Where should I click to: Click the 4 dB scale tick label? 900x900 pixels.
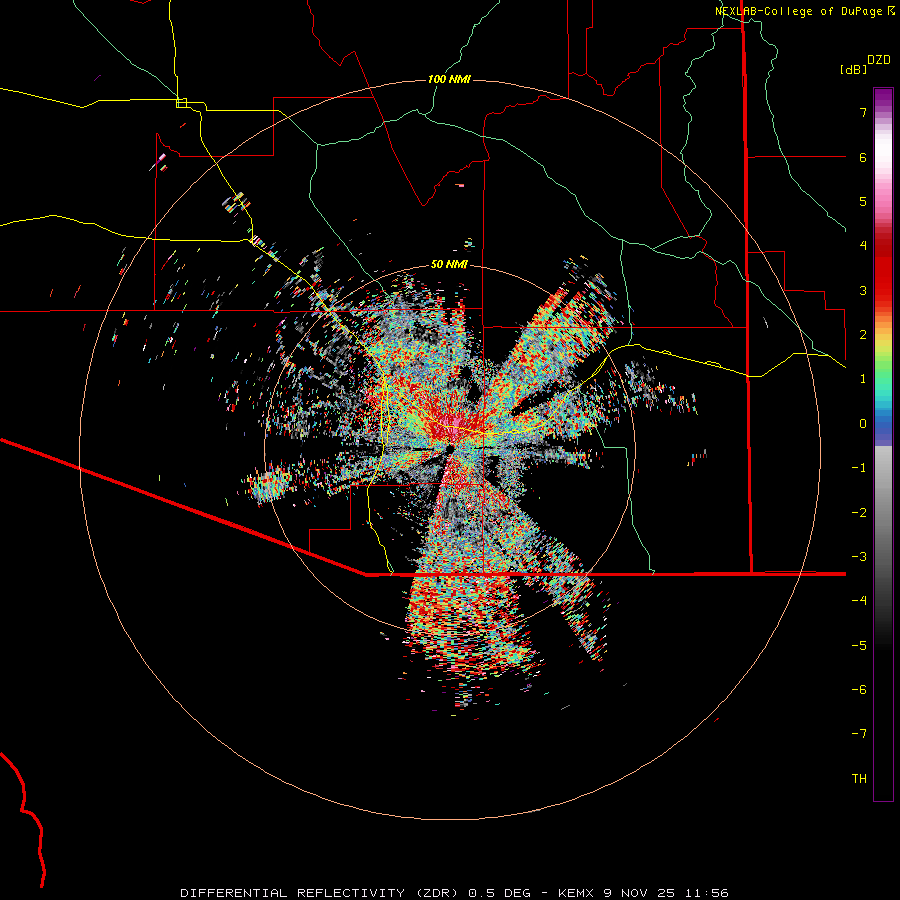click(863, 246)
